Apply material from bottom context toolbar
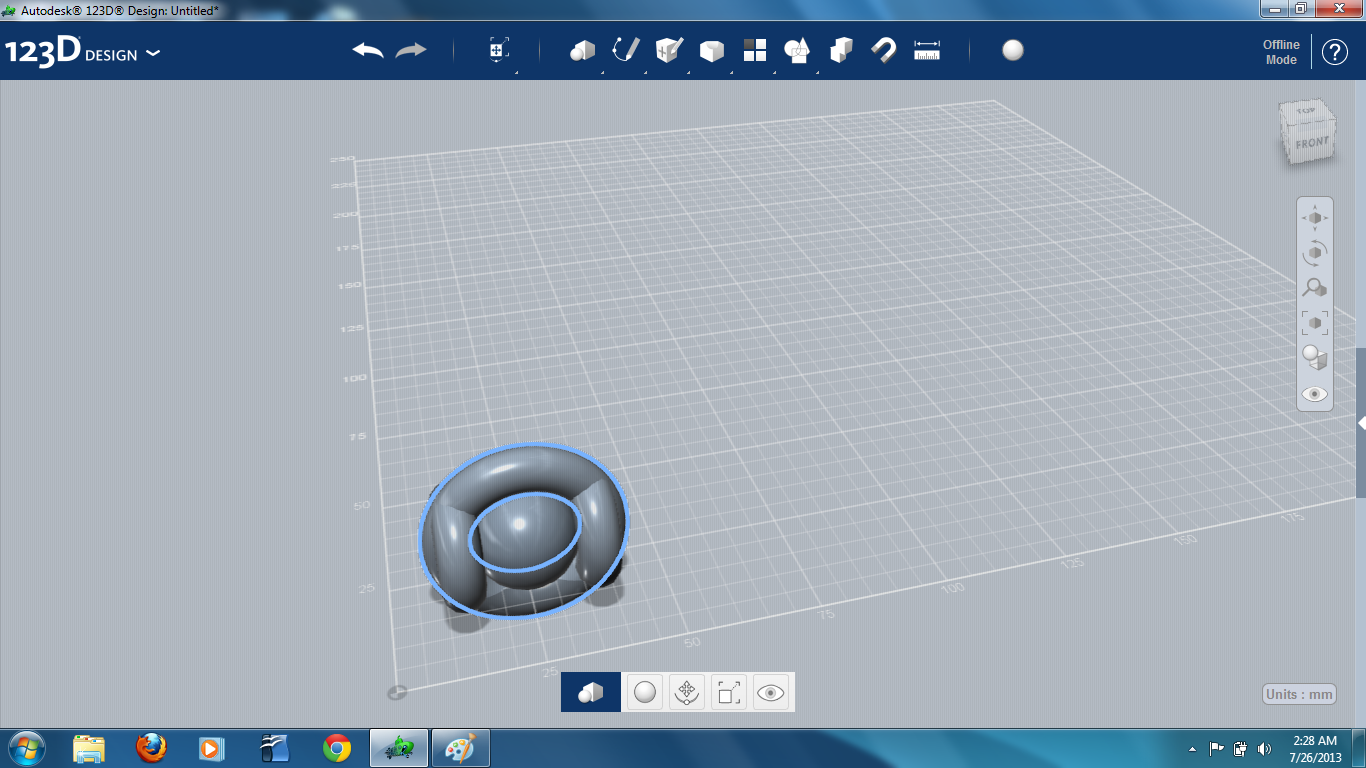The height and width of the screenshot is (768, 1366). tap(645, 692)
